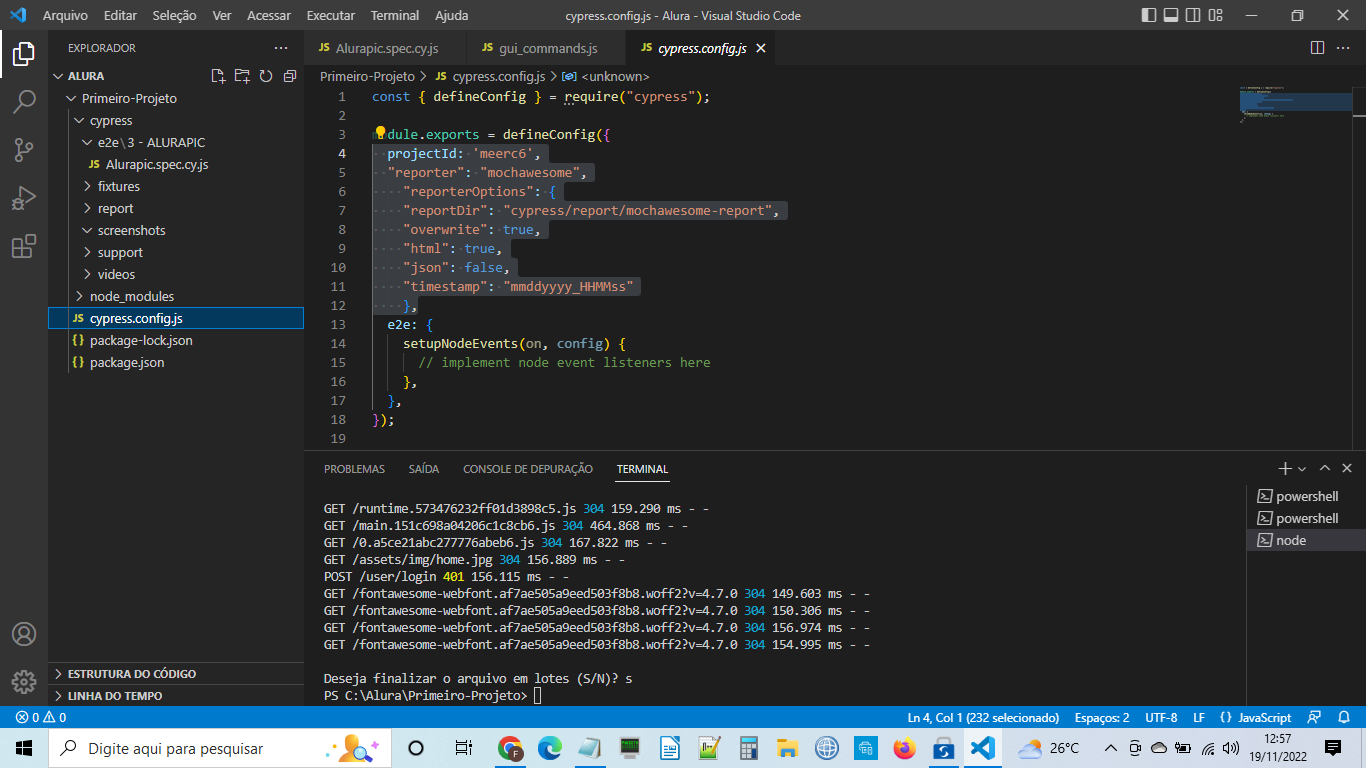Open Firefox from the taskbar
Viewport: 1366px width, 768px height.
click(904, 748)
